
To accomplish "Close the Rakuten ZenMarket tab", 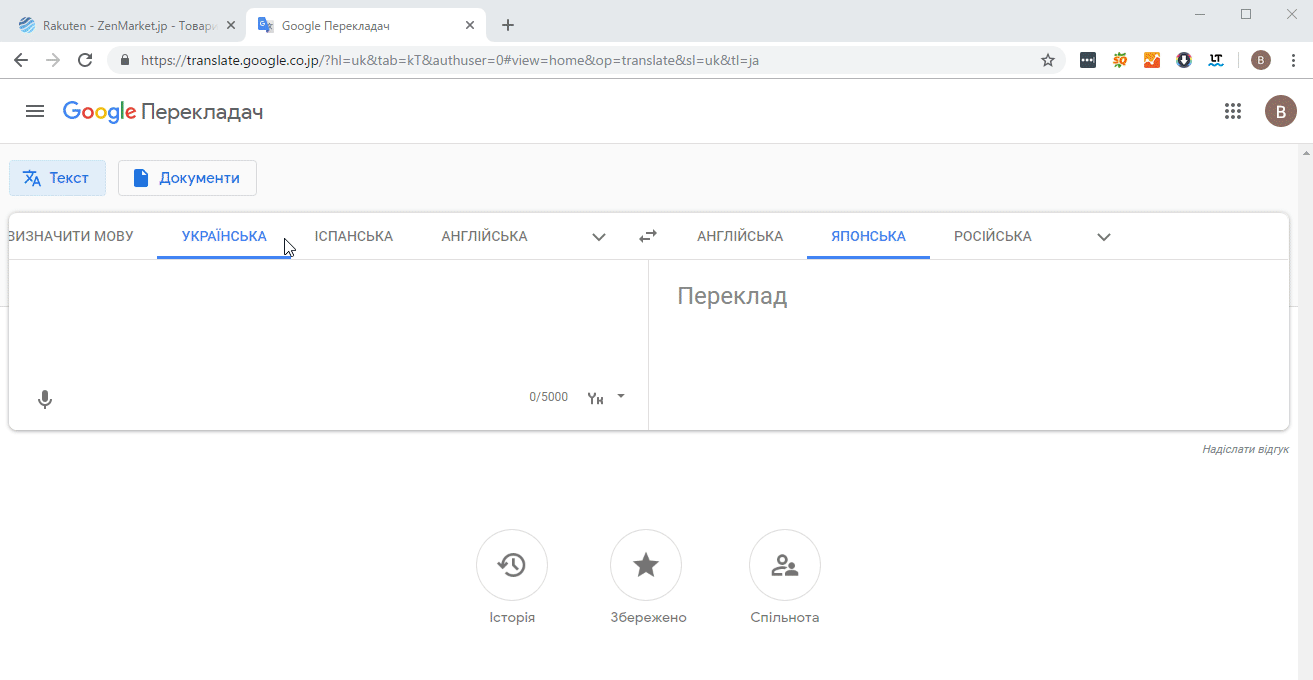I will 231,25.
